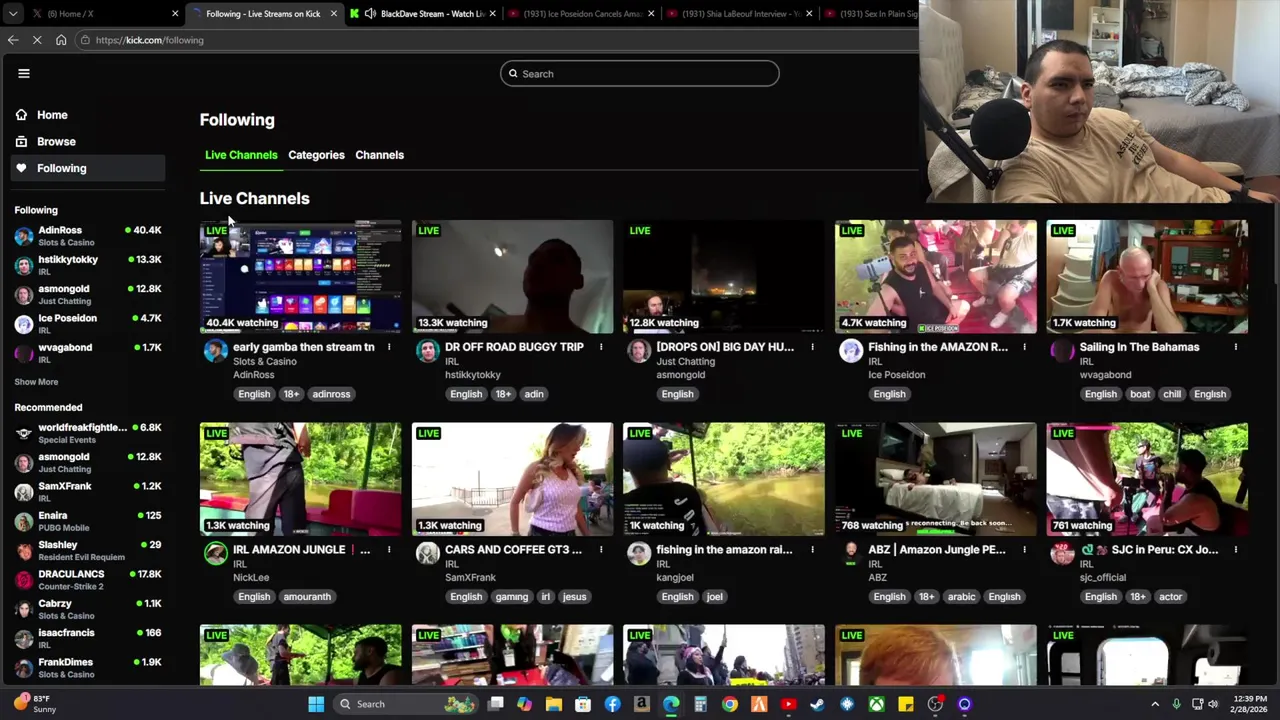Open the tab list dropdown arrow
Image resolution: width=1280 pixels, height=720 pixels.
(12, 14)
